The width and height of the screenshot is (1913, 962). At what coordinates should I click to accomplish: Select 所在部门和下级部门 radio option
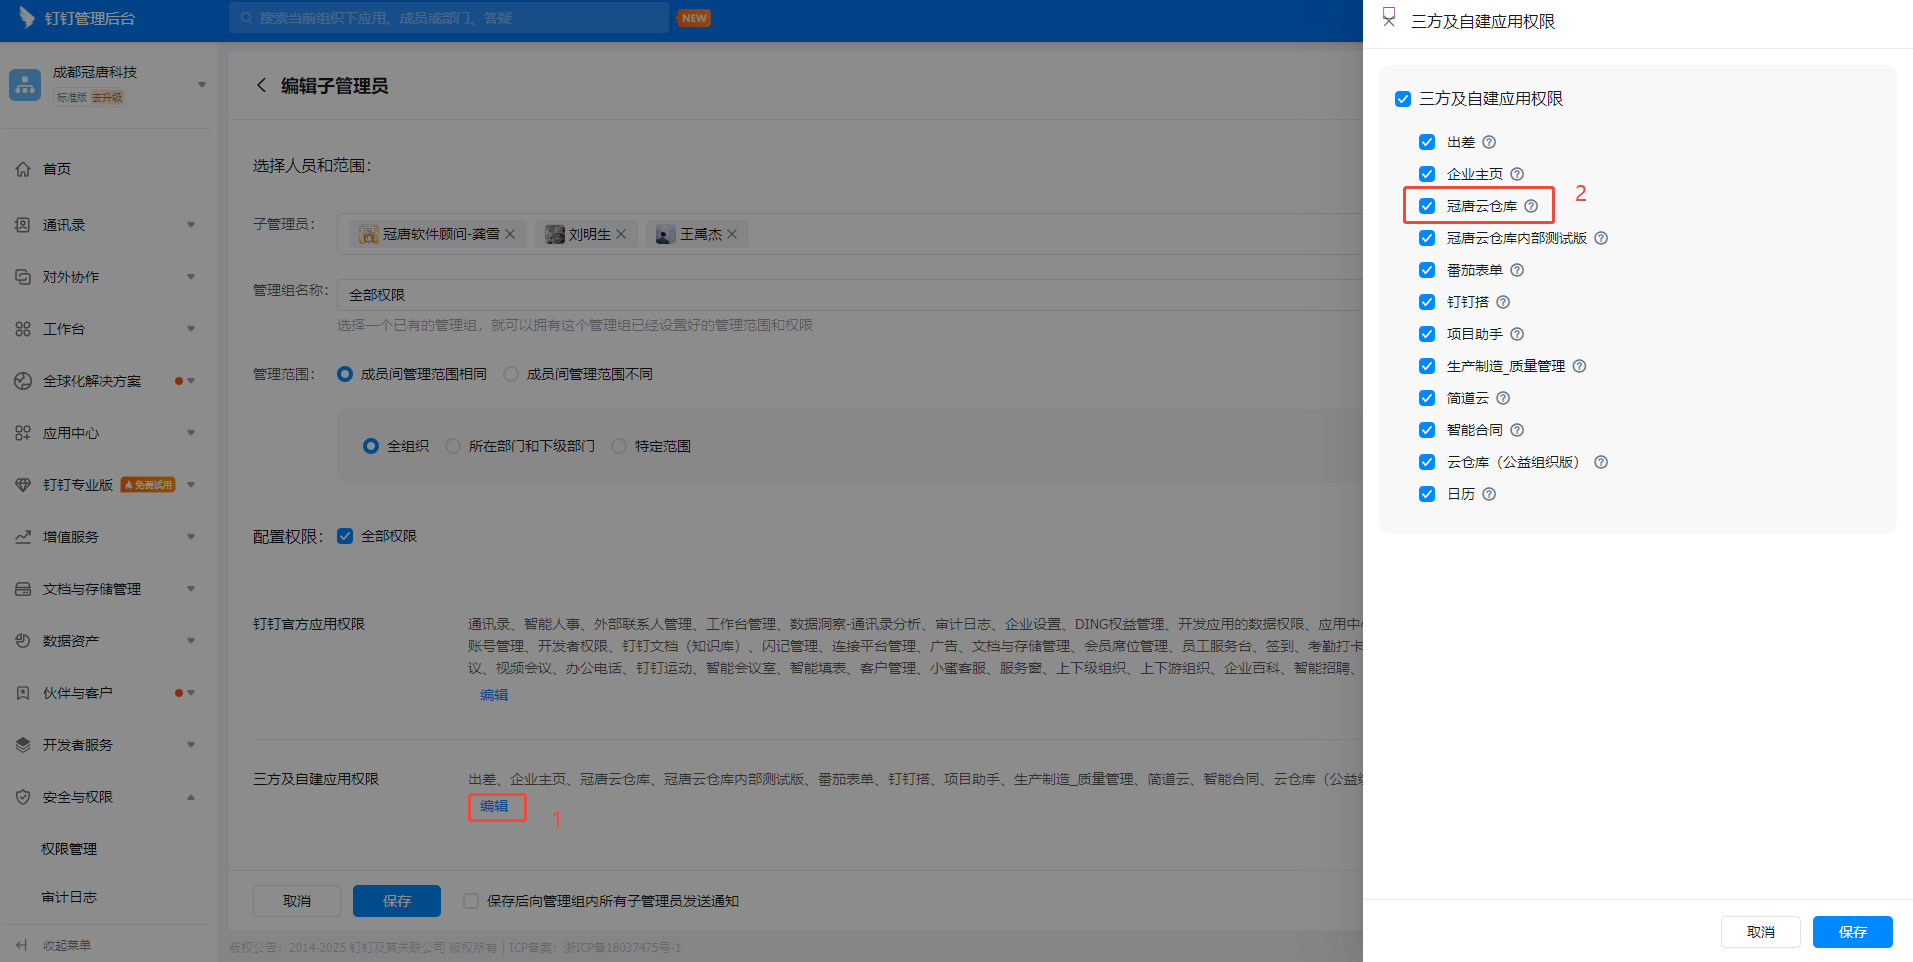[453, 446]
